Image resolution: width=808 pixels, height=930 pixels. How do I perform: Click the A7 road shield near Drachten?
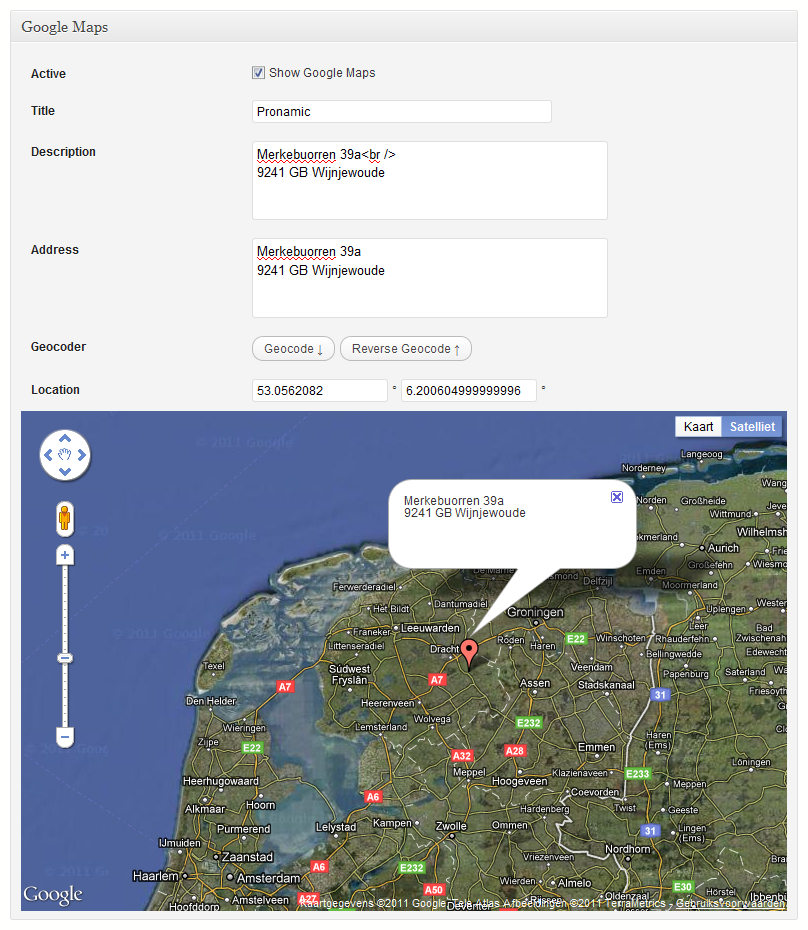pyautogui.click(x=437, y=680)
